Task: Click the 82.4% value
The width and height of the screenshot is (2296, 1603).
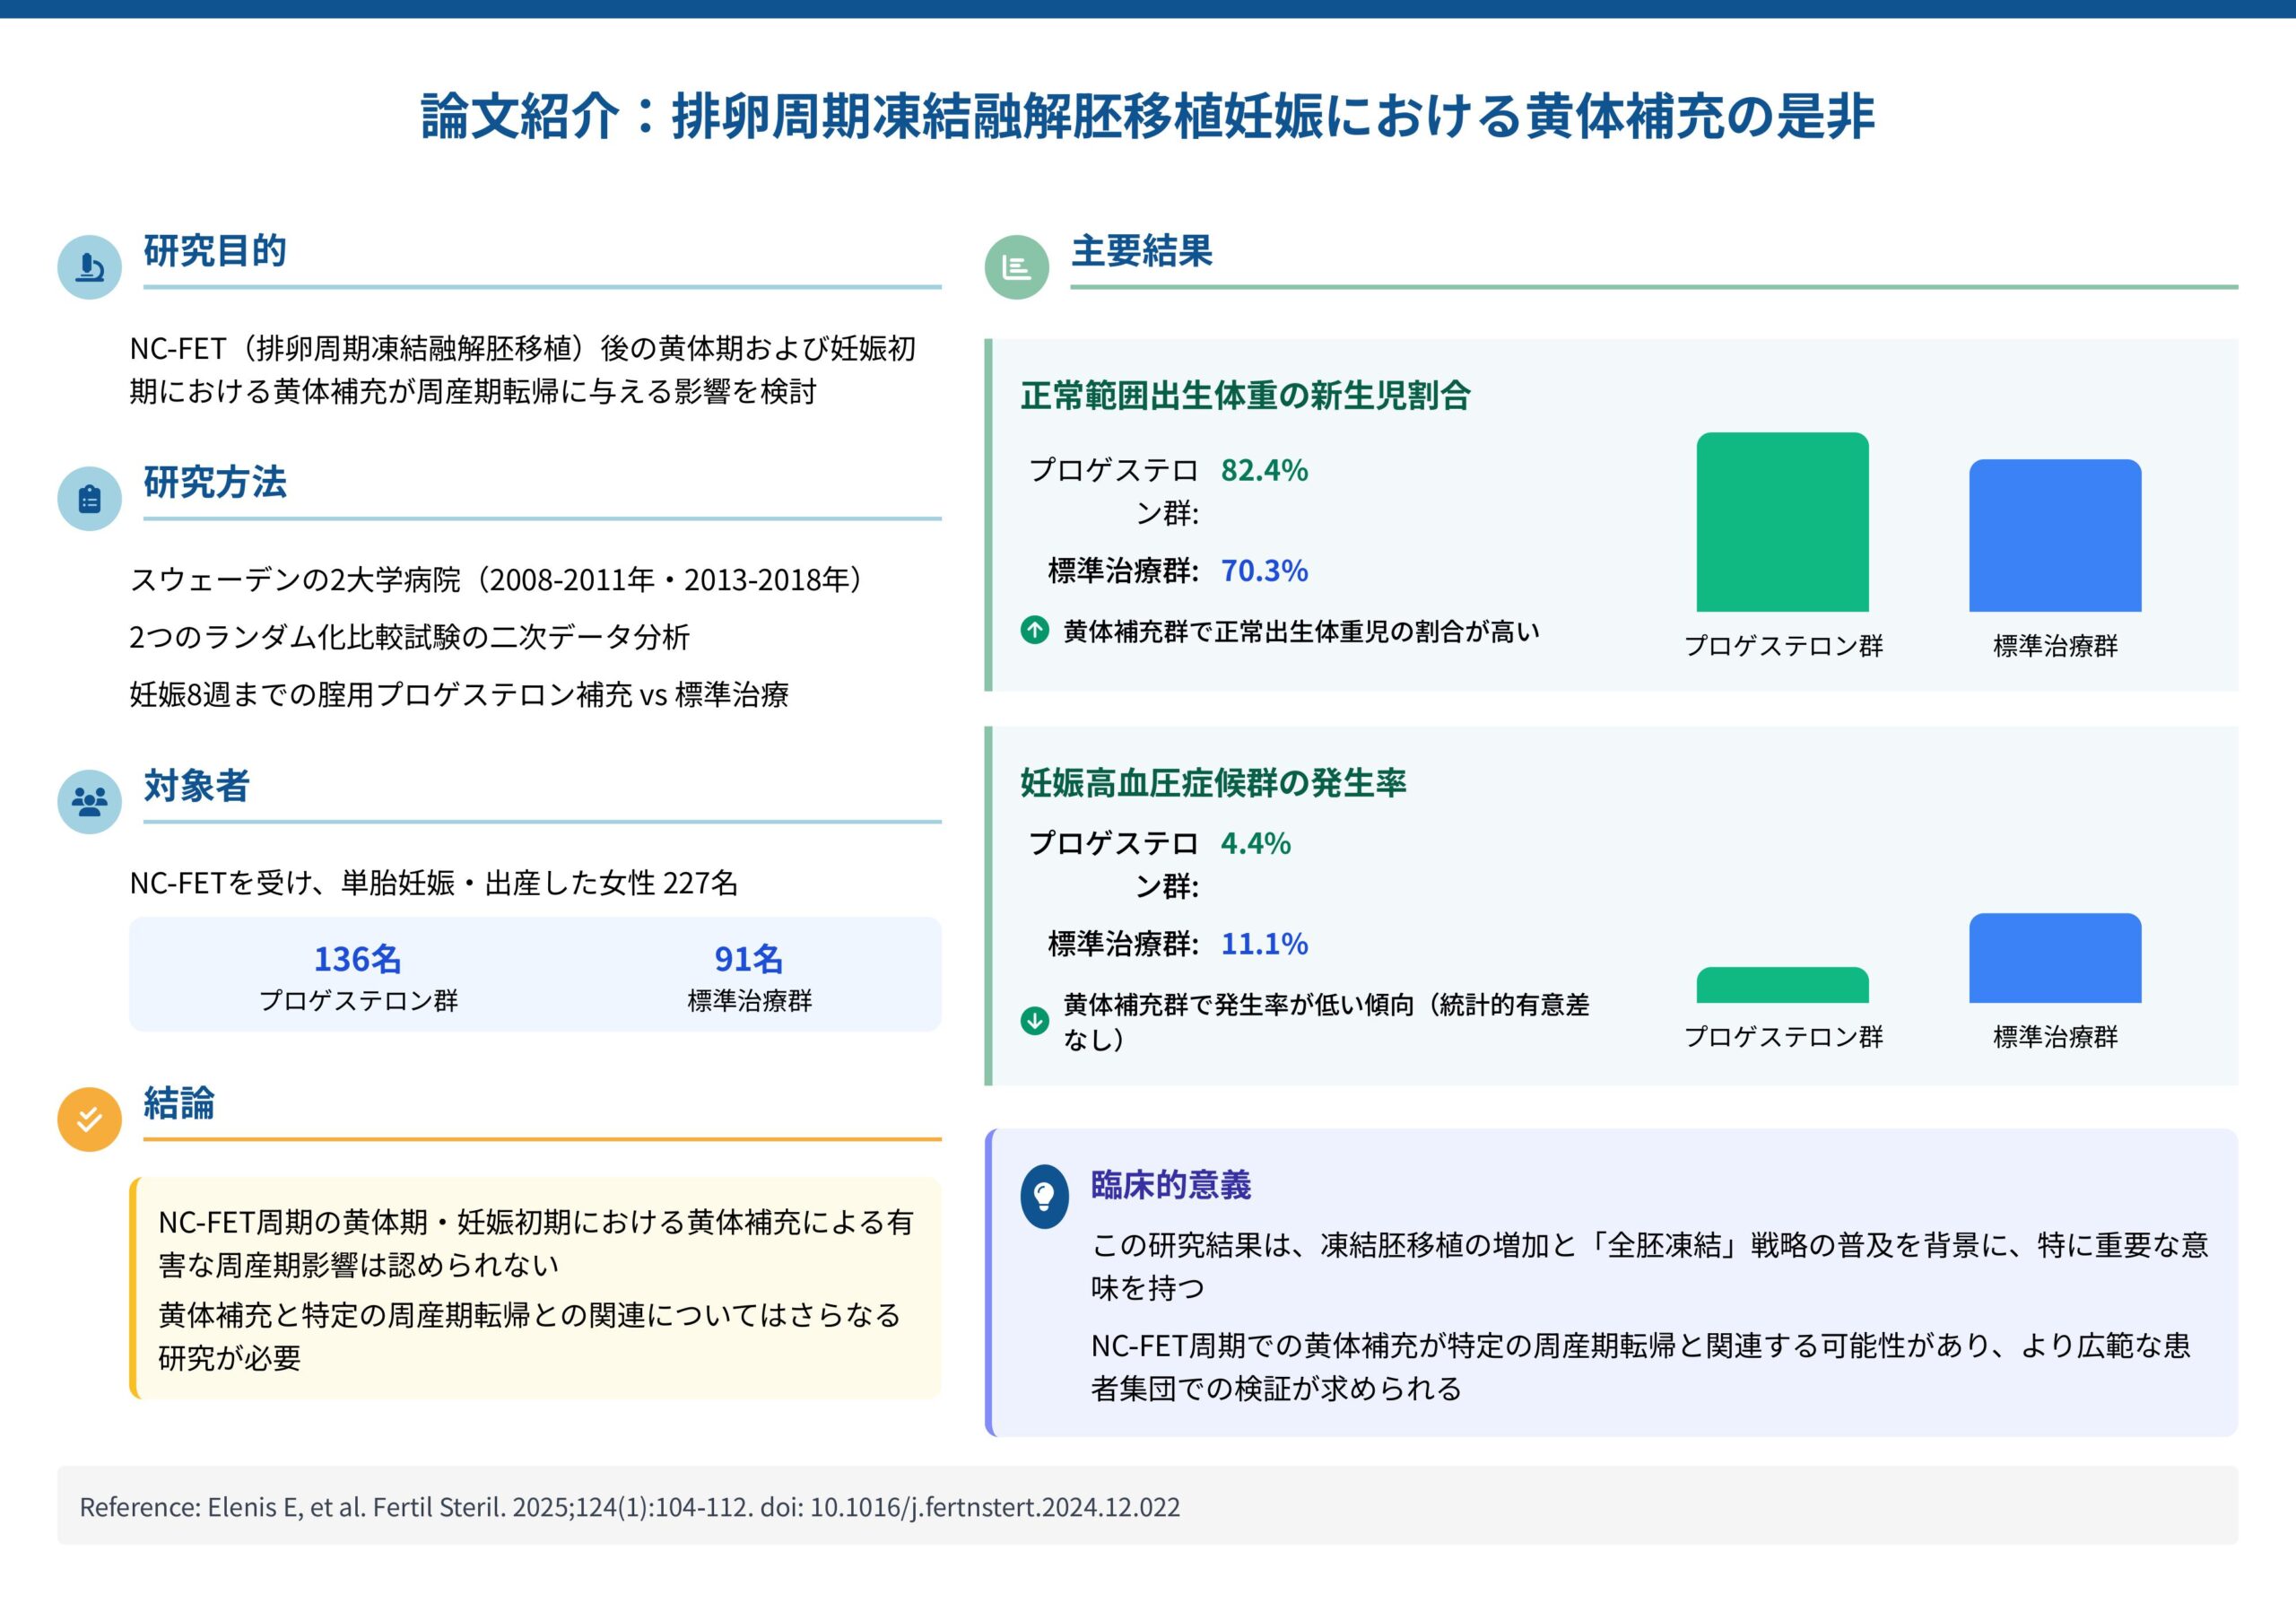Action: click(1264, 470)
